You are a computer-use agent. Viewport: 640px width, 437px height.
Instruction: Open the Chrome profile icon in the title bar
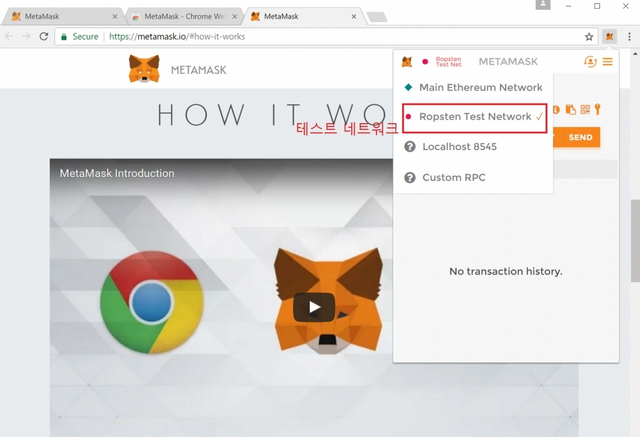543,4
